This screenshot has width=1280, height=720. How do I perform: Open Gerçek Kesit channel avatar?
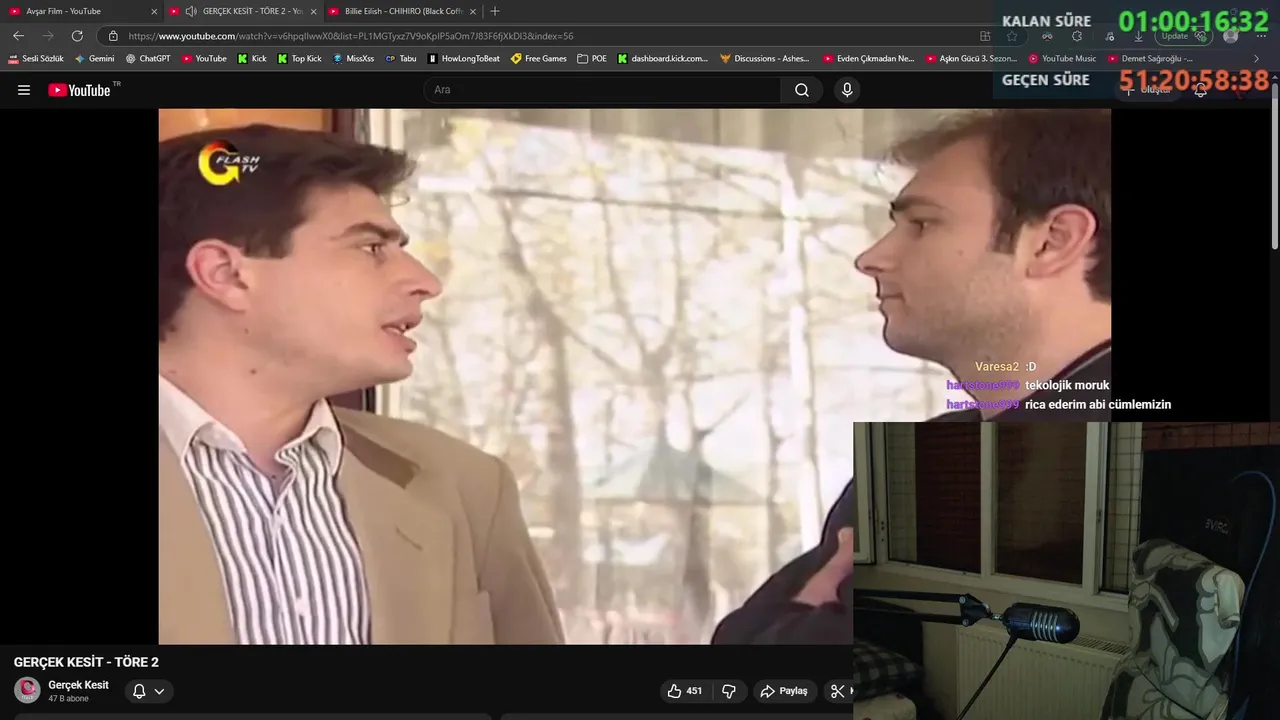[27, 690]
